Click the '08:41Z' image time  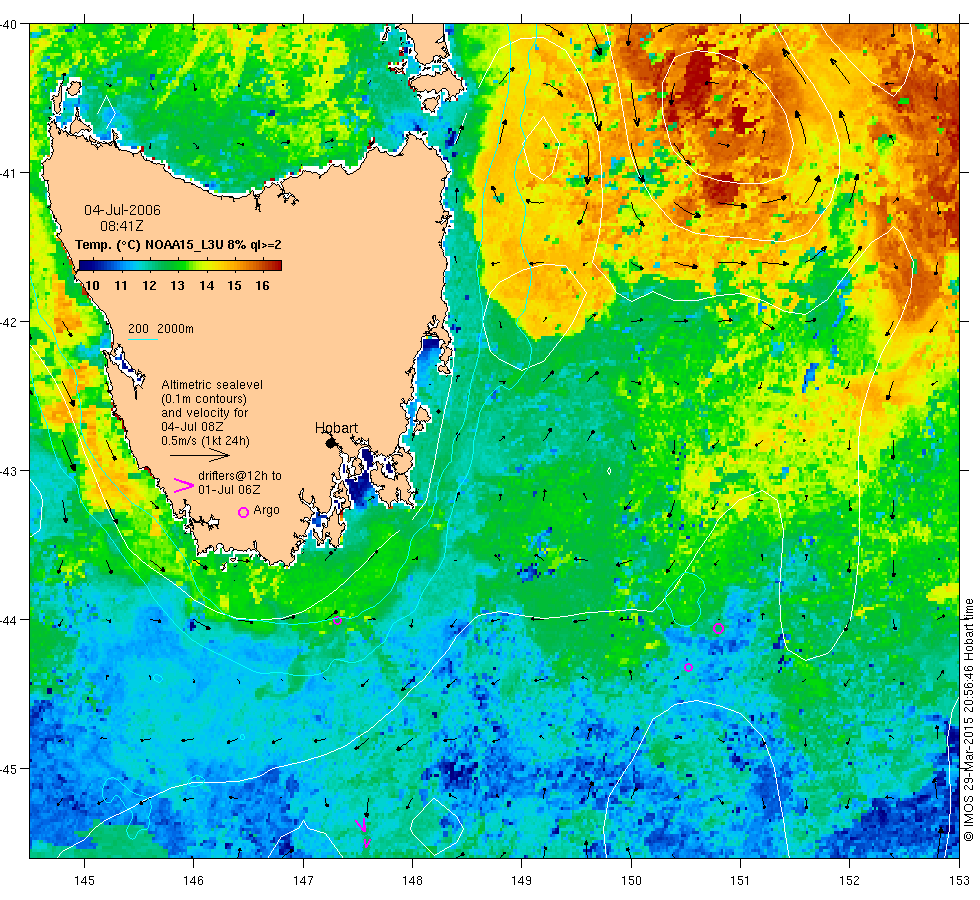122,226
